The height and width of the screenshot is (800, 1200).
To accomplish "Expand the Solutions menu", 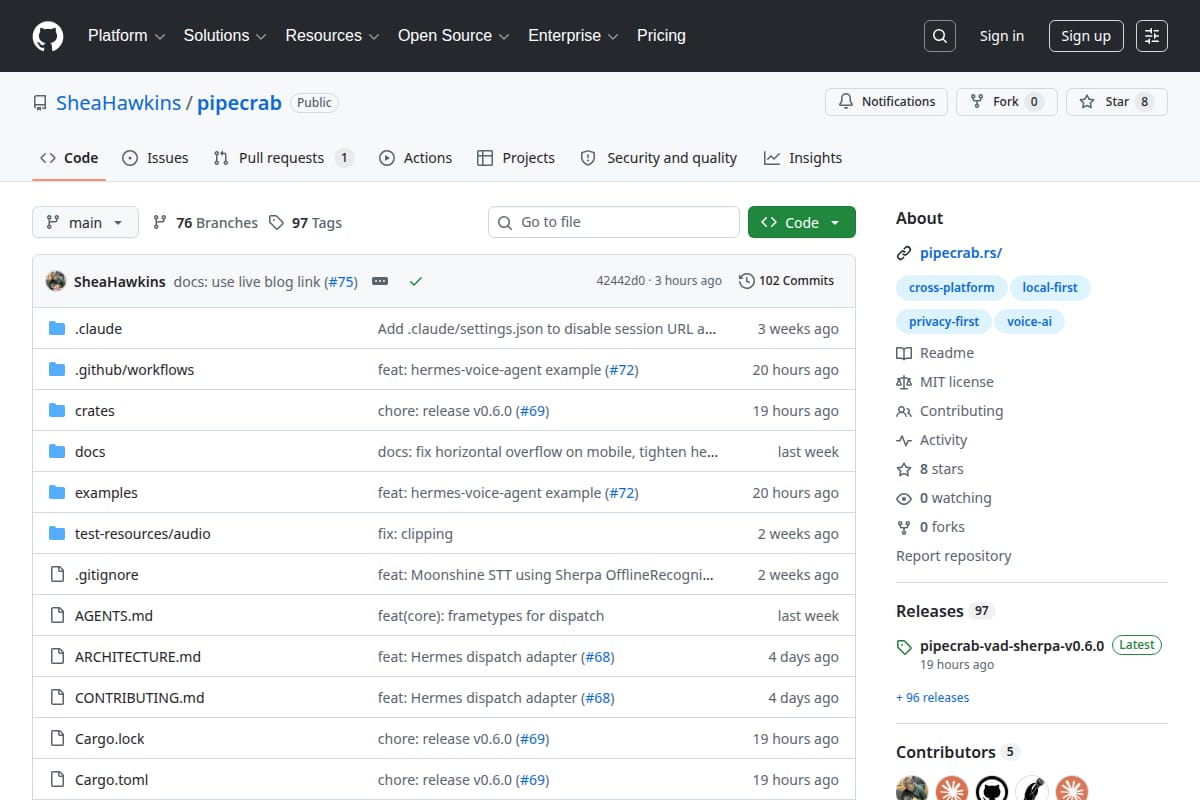I will click(x=225, y=36).
